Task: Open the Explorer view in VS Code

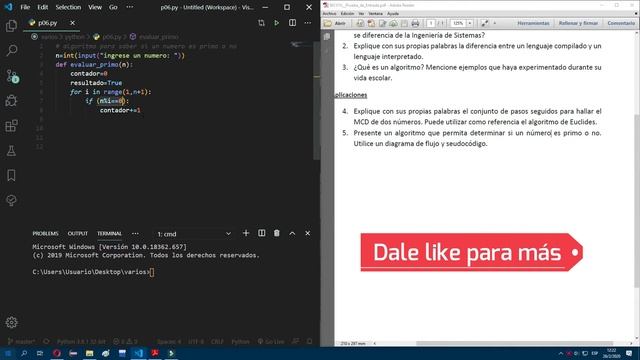Action: tap(11, 26)
